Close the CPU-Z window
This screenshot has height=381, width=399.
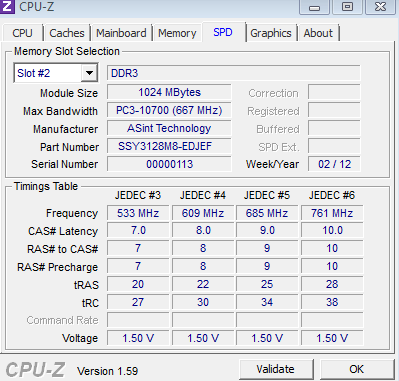click(380, 7)
